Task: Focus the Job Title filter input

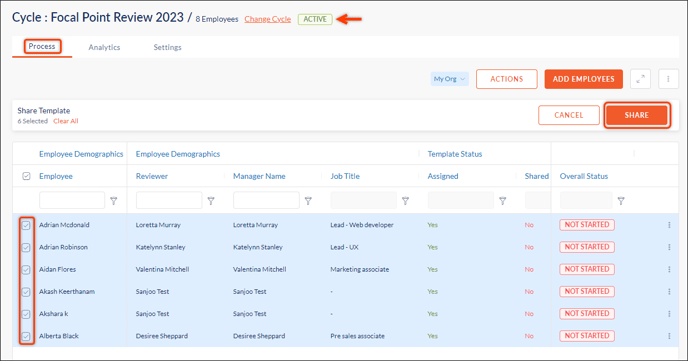Action: click(364, 200)
